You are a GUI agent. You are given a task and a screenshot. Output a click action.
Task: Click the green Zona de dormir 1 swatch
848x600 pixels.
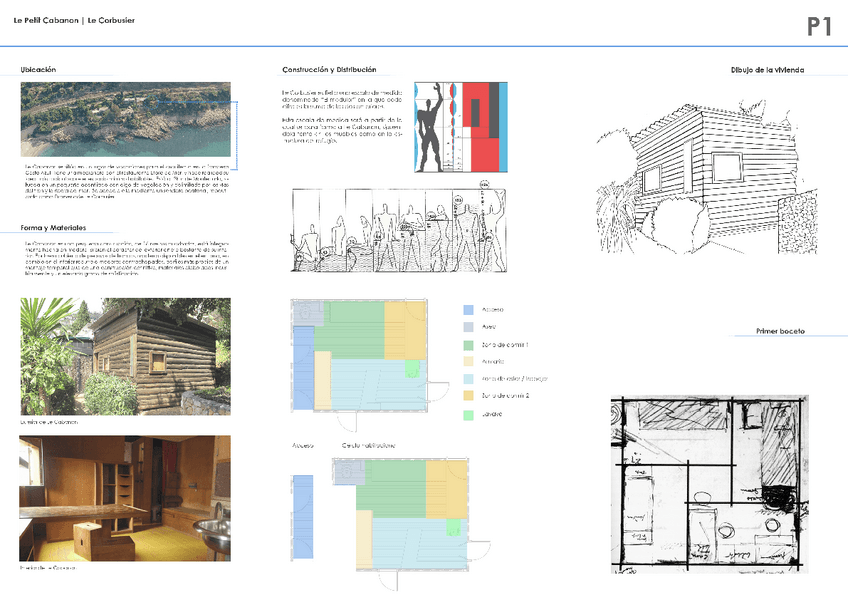coord(470,345)
